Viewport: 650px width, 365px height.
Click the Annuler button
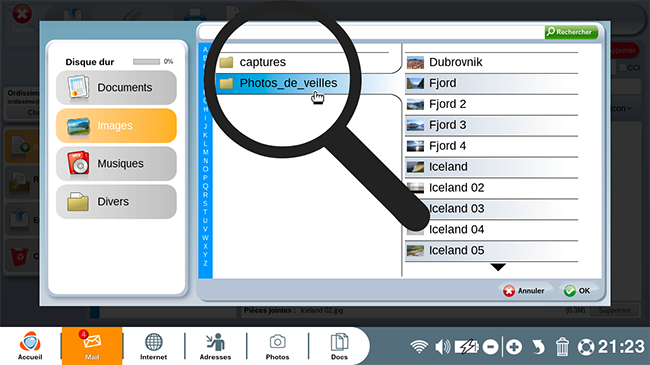click(x=524, y=291)
